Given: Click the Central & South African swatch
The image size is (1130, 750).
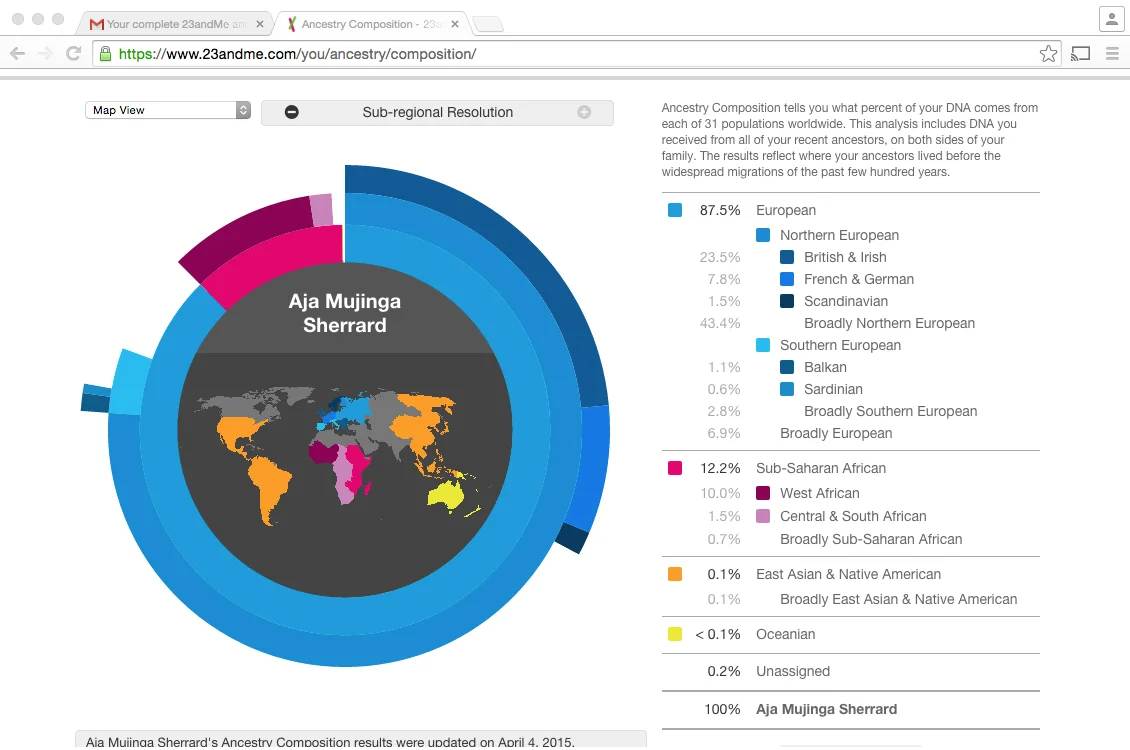Looking at the screenshot, I should pyautogui.click(x=762, y=516).
